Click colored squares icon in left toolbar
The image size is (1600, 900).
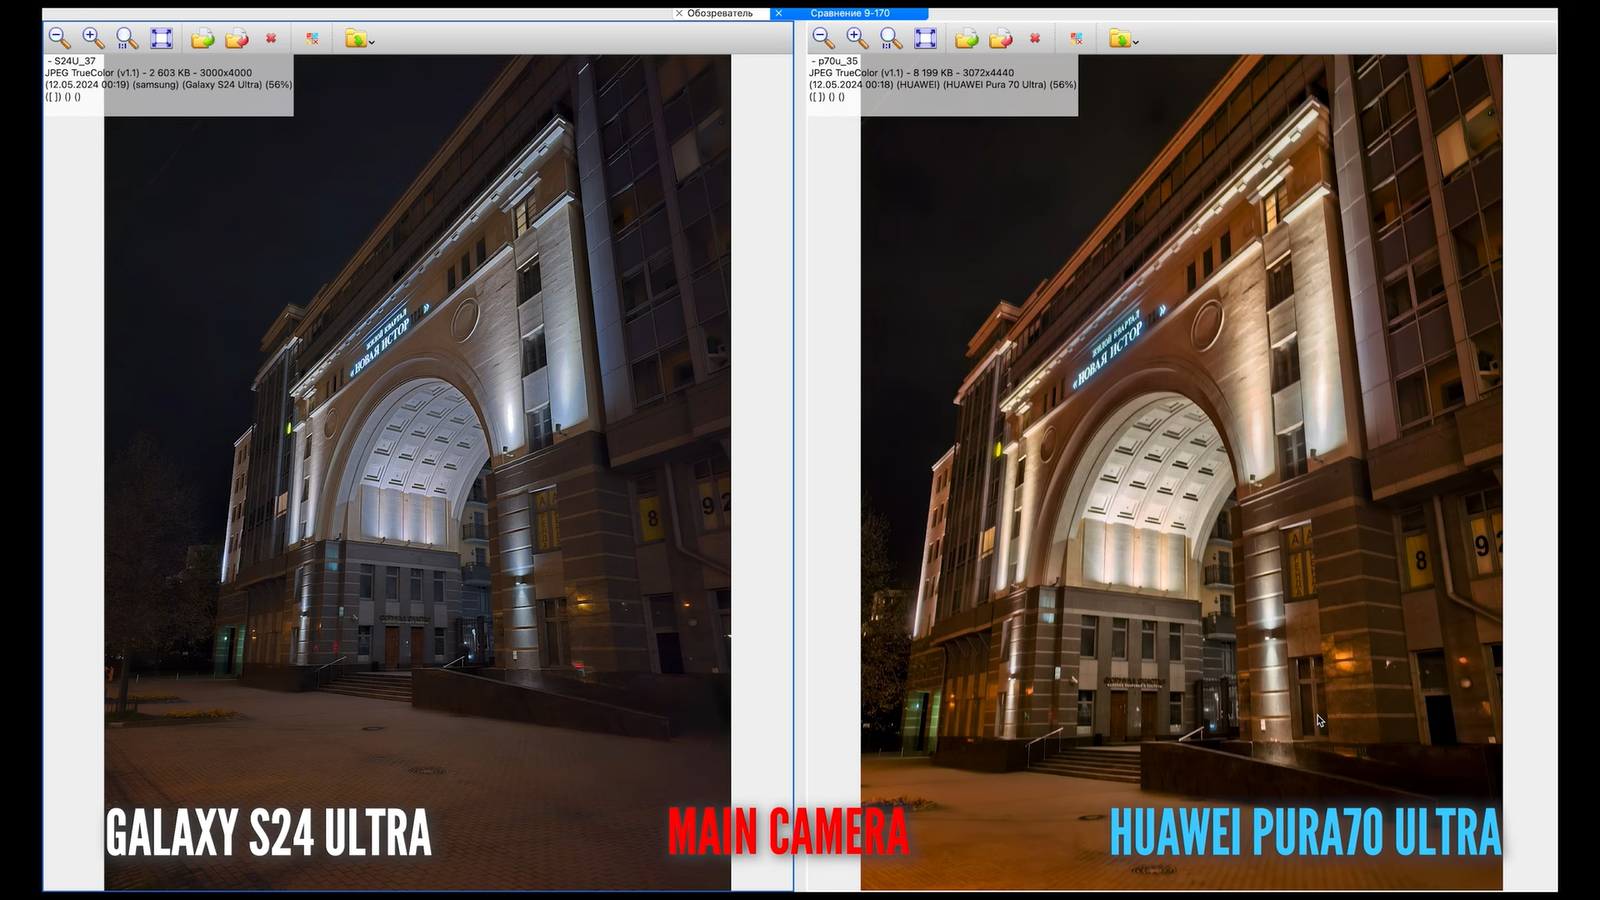pyautogui.click(x=313, y=38)
